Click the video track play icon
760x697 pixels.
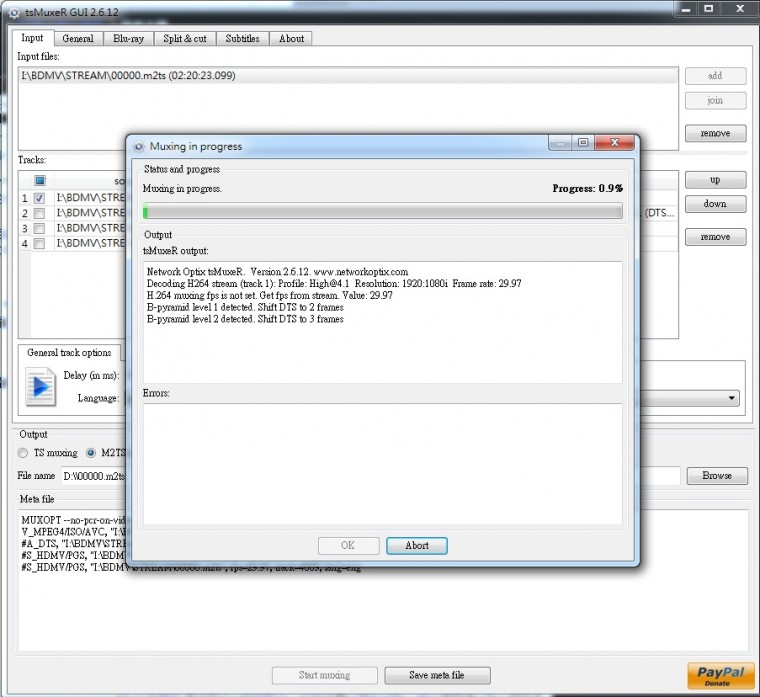click(x=41, y=387)
